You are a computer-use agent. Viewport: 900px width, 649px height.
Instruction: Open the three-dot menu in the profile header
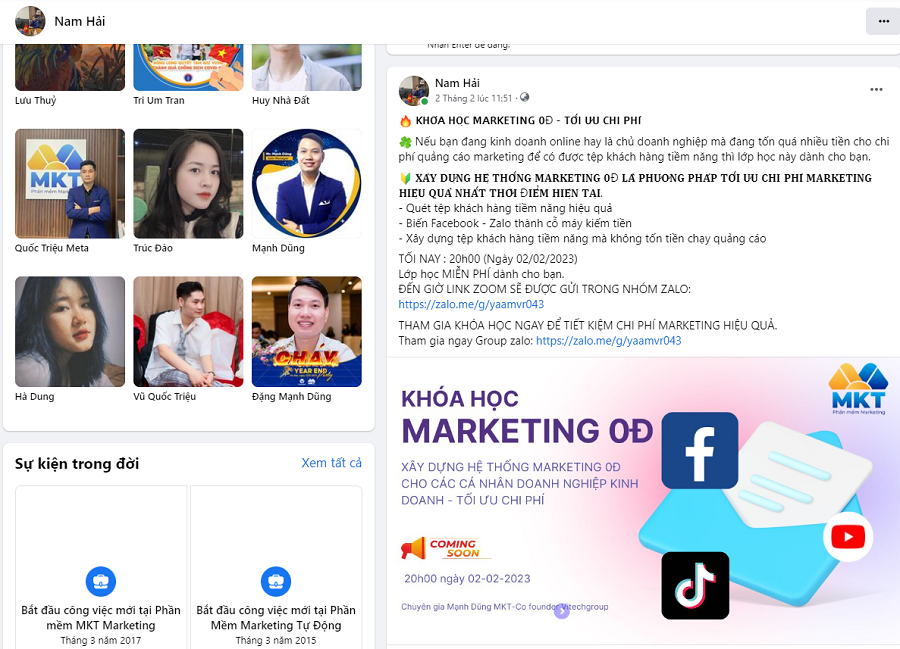pyautogui.click(x=883, y=22)
